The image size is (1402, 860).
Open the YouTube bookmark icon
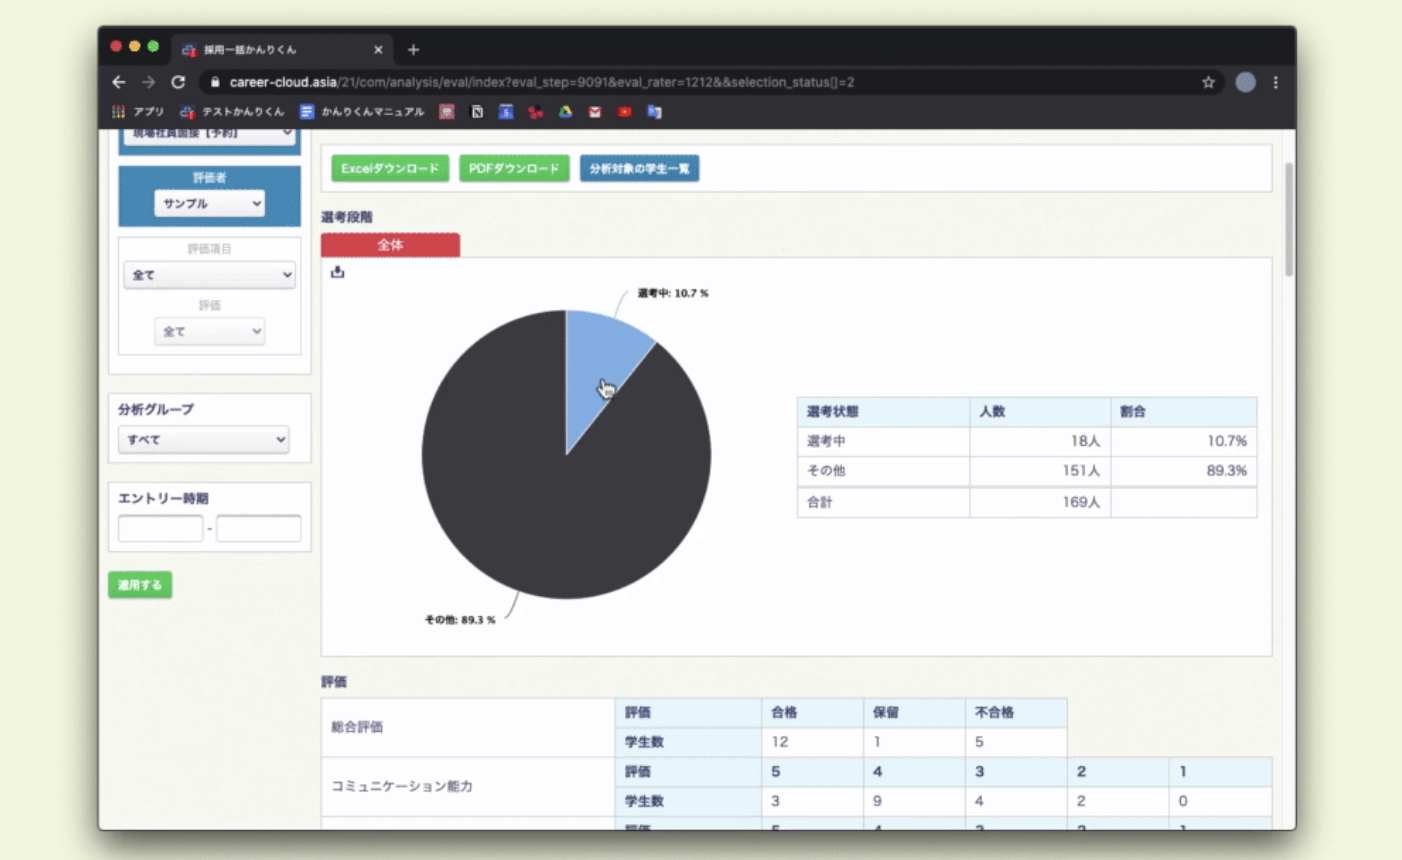(624, 112)
